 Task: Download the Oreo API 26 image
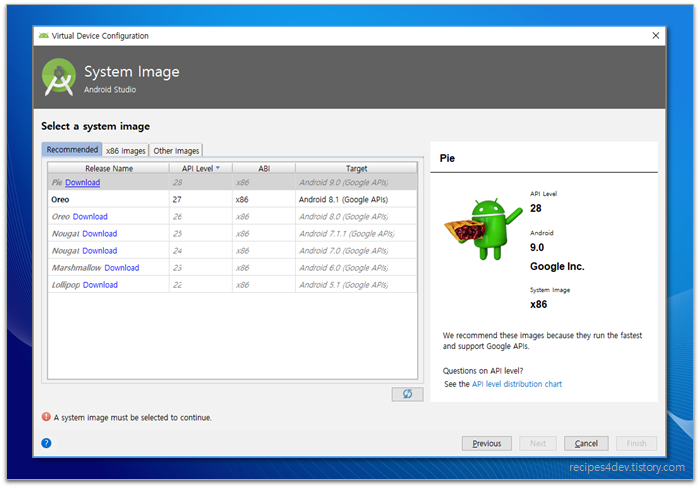(x=90, y=217)
